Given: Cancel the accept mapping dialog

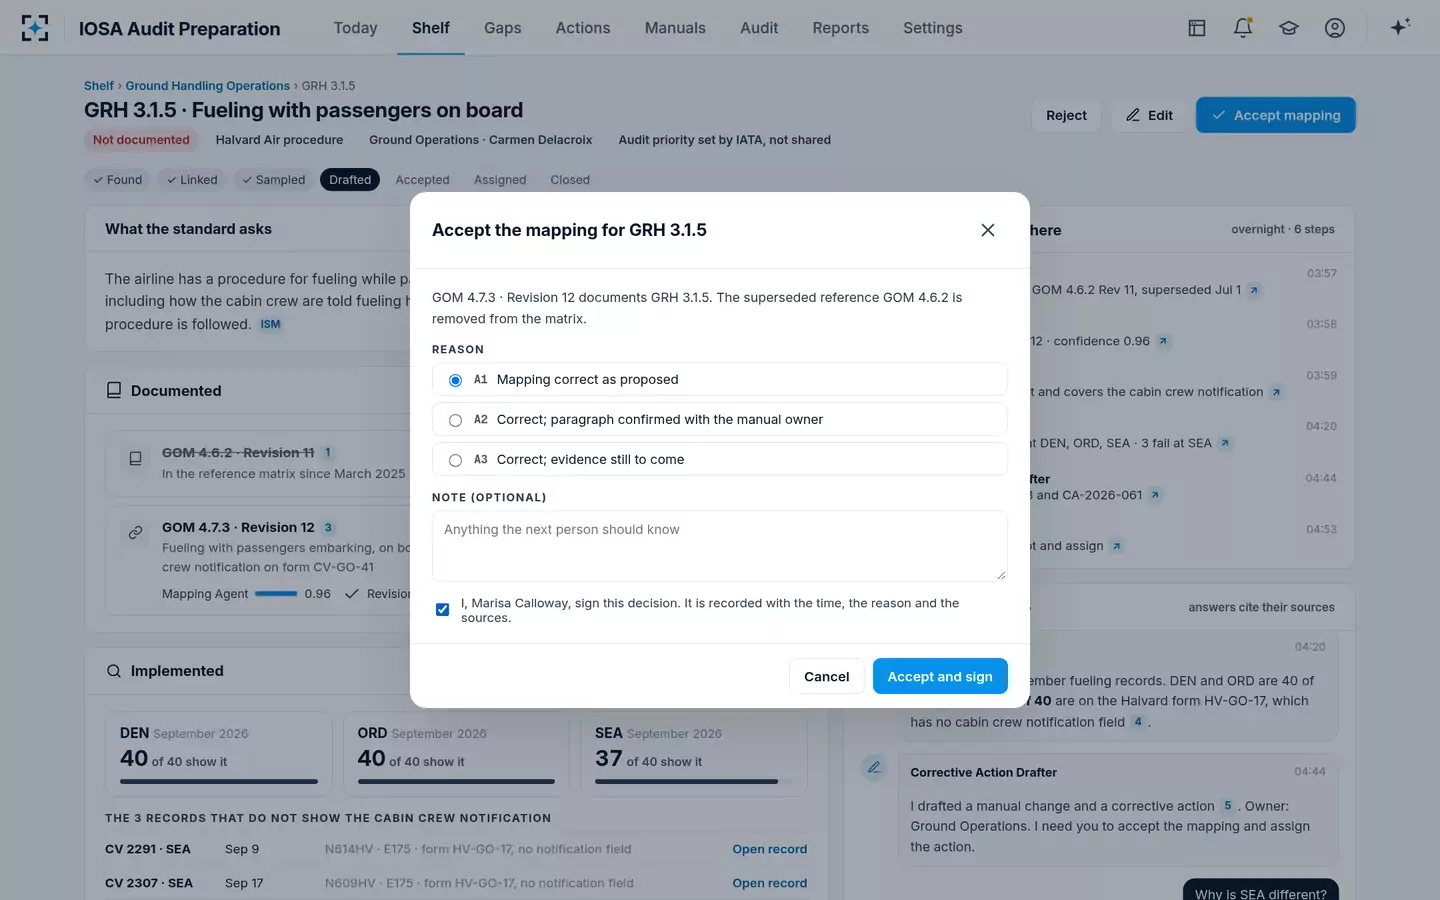Looking at the screenshot, I should (826, 676).
